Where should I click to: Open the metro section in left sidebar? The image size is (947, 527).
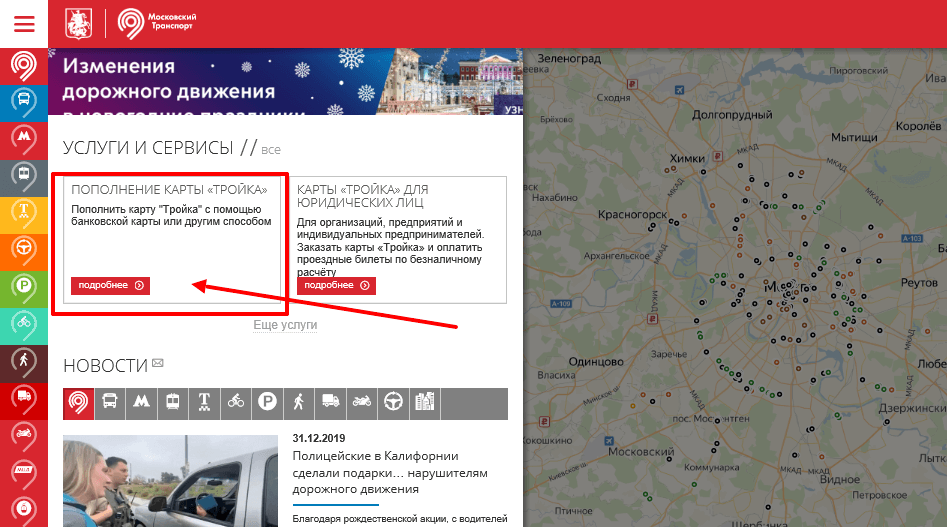coord(24,141)
